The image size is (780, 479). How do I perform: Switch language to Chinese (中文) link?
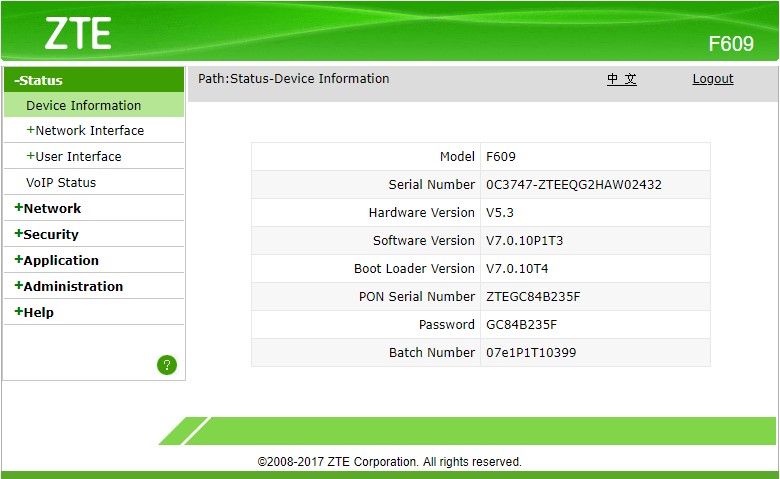pos(622,79)
